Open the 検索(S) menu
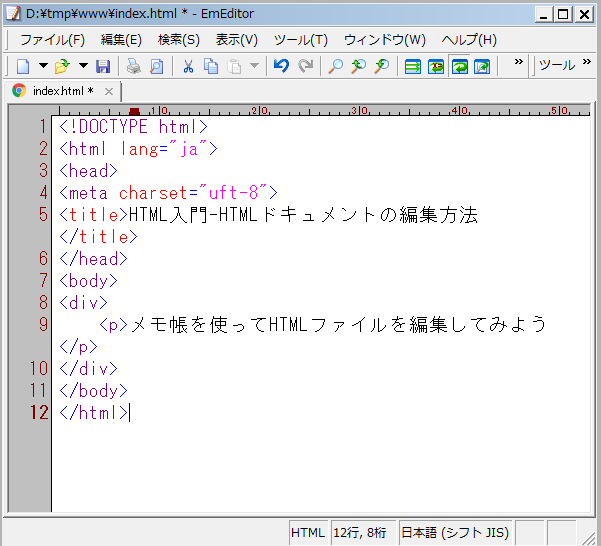Screen dimensions: 601x546 pyautogui.click(x=179, y=40)
